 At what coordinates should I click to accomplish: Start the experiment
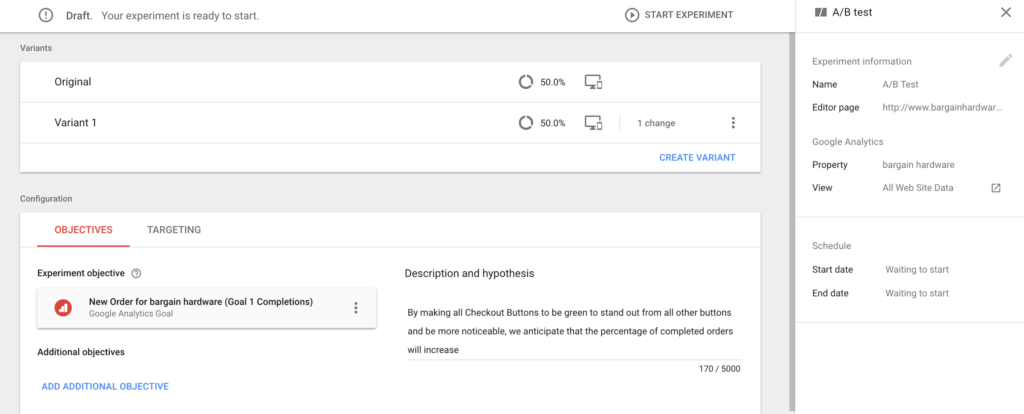tap(678, 15)
